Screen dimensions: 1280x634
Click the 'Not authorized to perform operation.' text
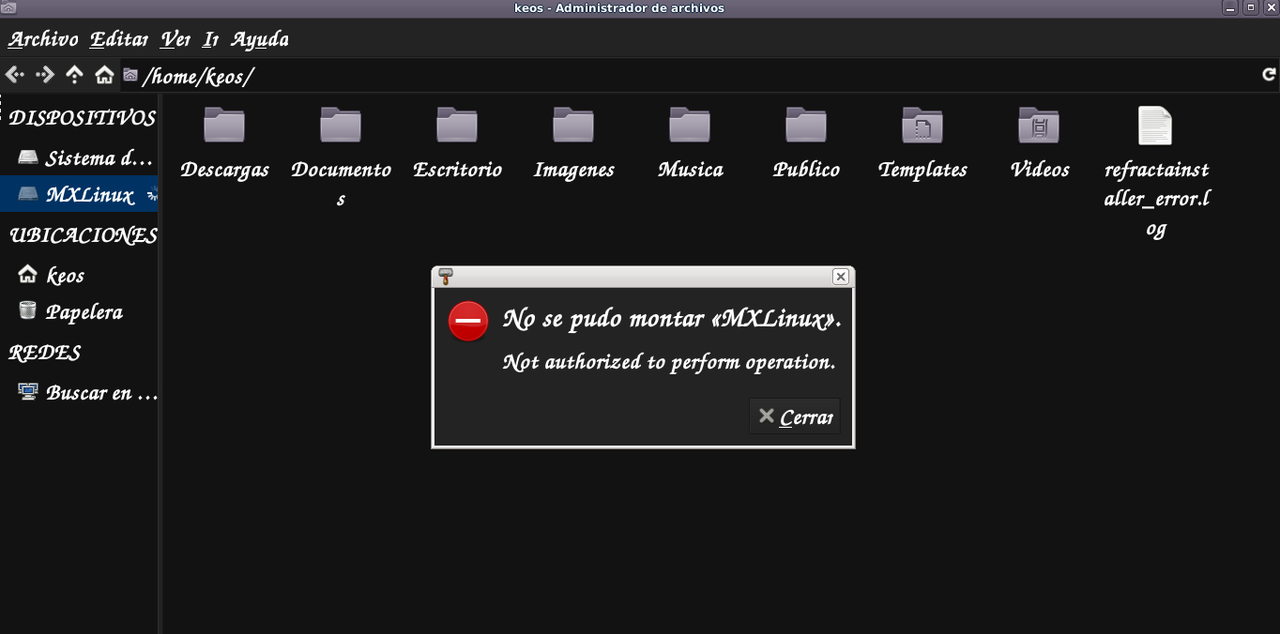pyautogui.click(x=669, y=362)
